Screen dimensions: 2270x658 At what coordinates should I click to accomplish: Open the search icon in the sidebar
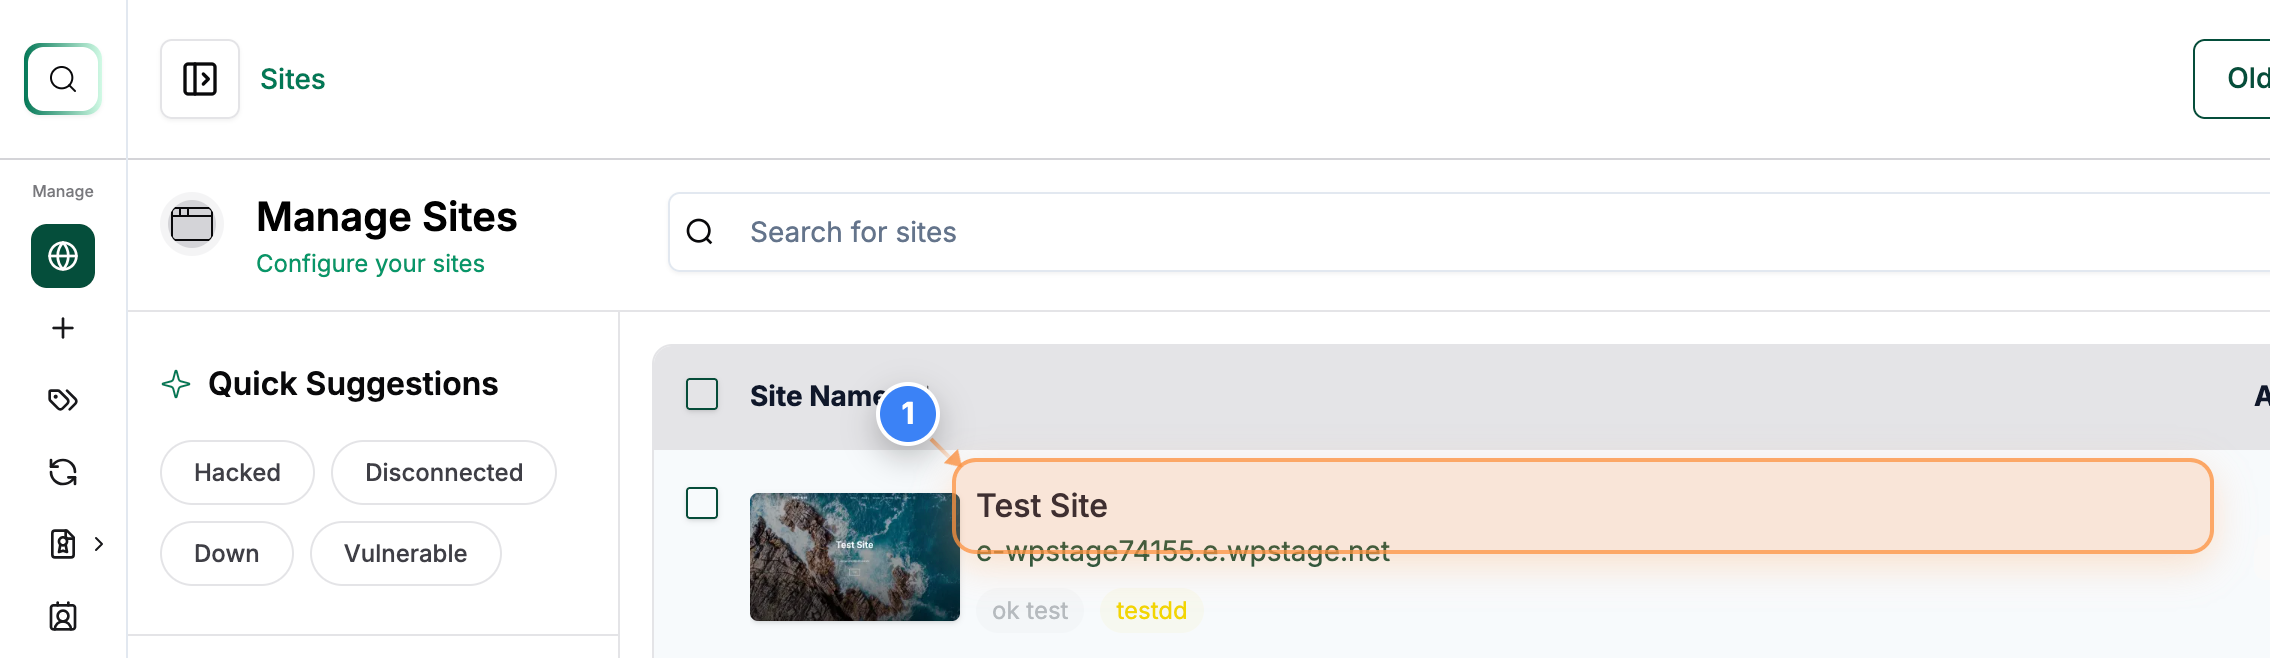coord(63,79)
